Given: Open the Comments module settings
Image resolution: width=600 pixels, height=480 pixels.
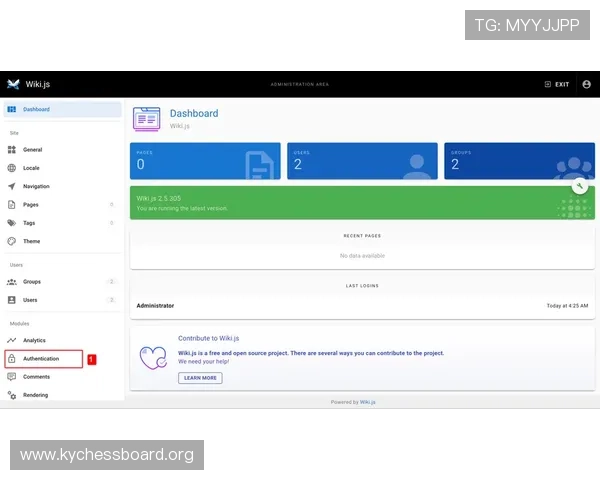Looking at the screenshot, I should 36,377.
